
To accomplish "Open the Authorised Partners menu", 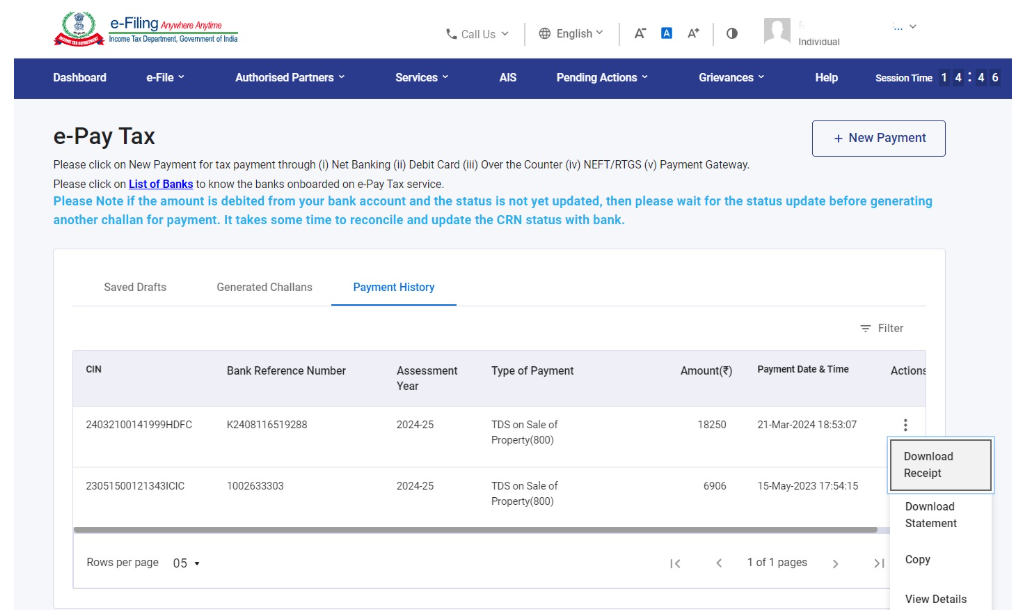I will pyautogui.click(x=290, y=77).
